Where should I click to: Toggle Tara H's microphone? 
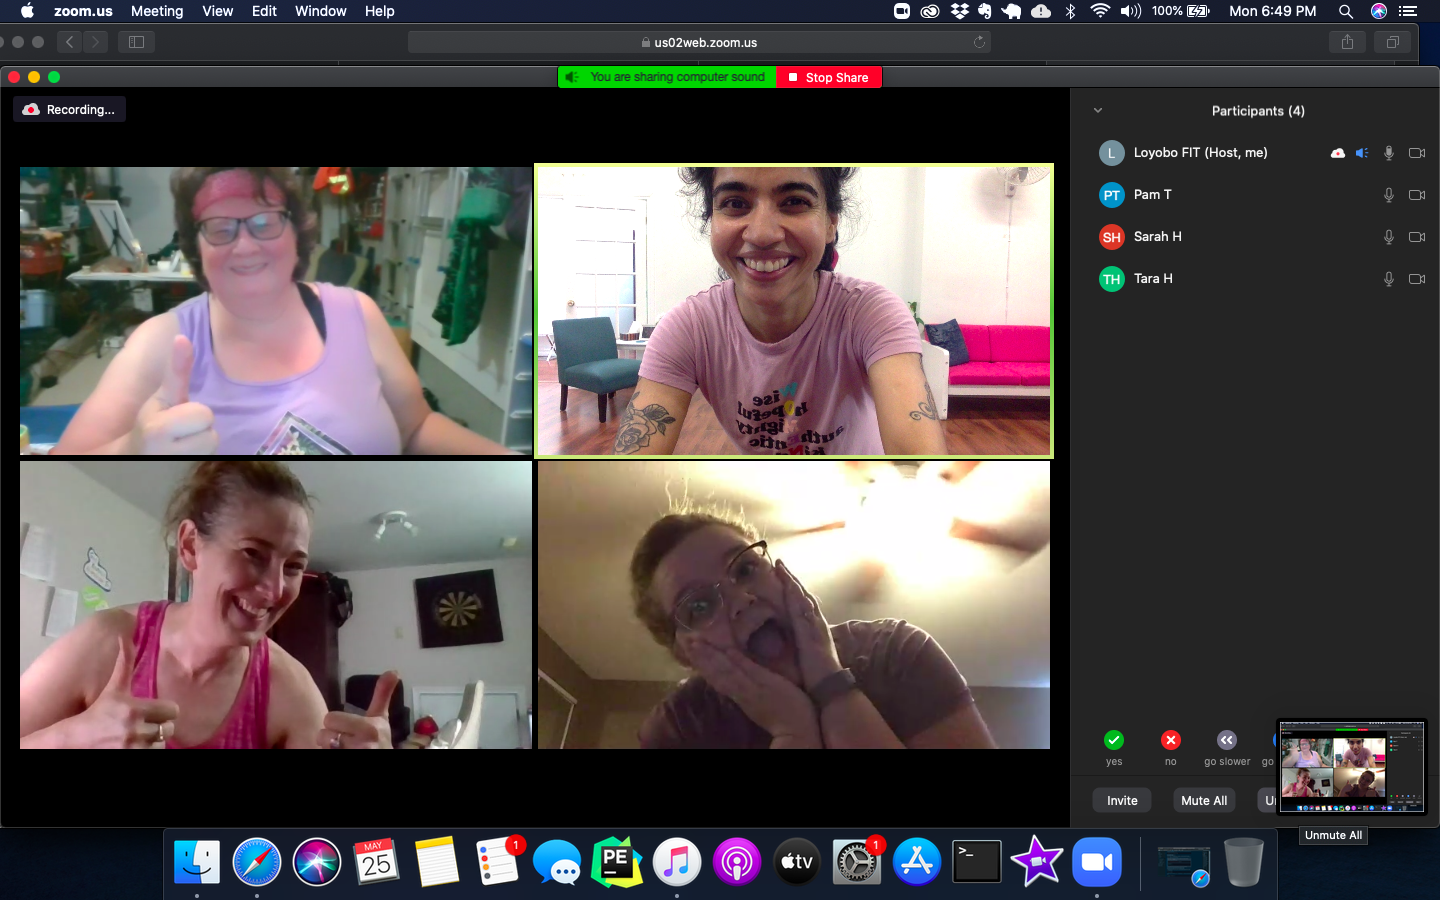[1388, 279]
